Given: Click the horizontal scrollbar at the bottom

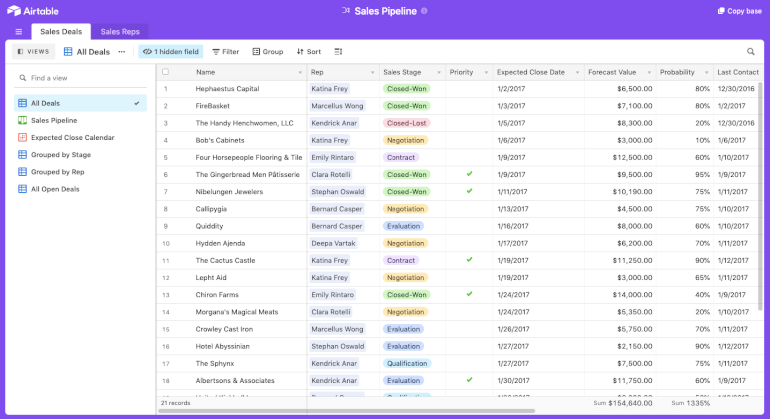Looking at the screenshot, I should (x=346, y=411).
